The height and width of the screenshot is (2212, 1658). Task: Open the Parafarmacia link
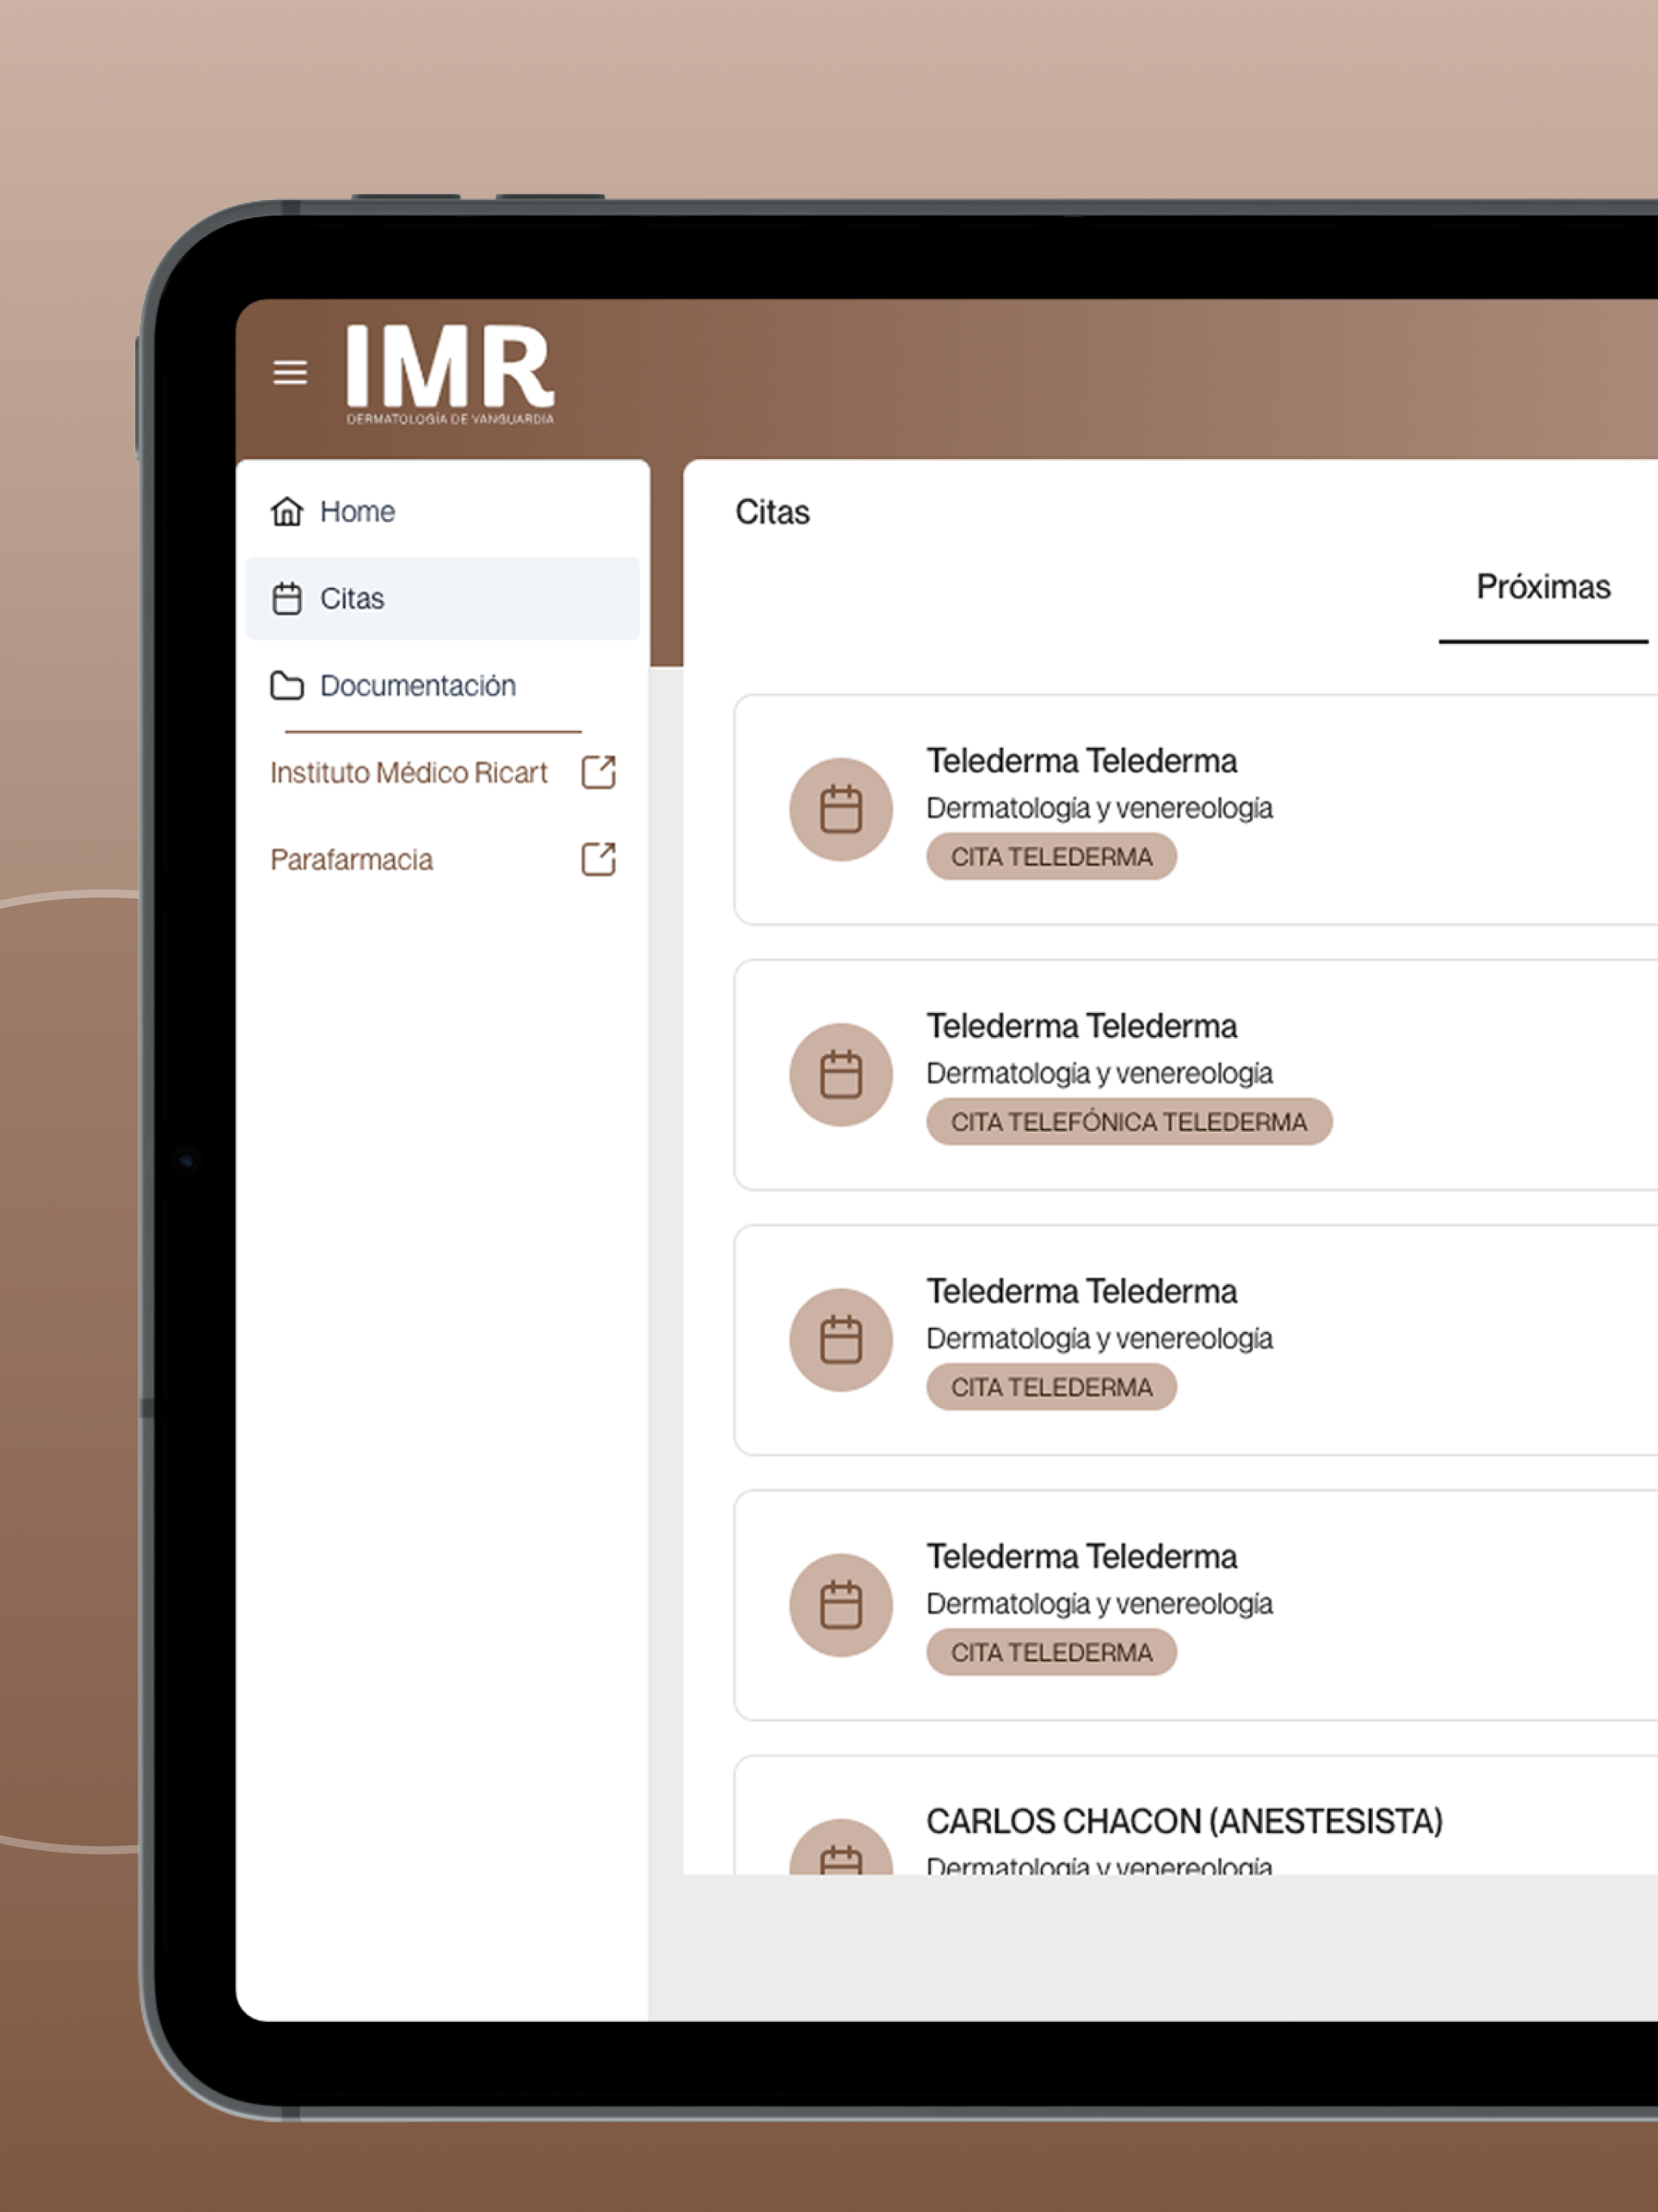click(351, 859)
